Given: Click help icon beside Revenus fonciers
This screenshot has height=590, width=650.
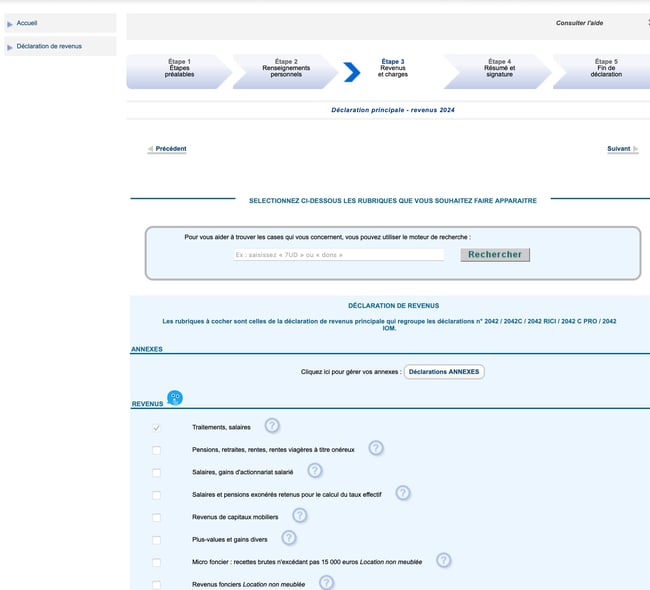Looking at the screenshot, I should (x=326, y=583).
